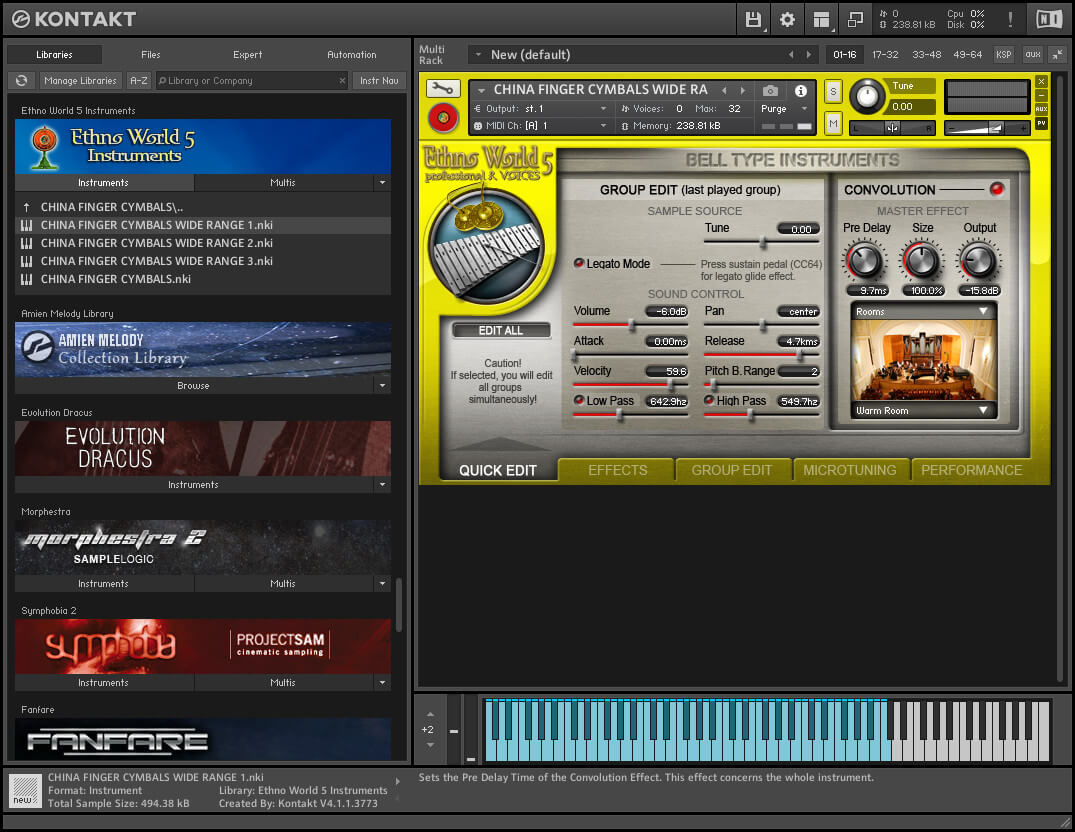Screen dimensions: 1075x832
Task: Open the multi rack preset menu arrow
Action: click(478, 54)
